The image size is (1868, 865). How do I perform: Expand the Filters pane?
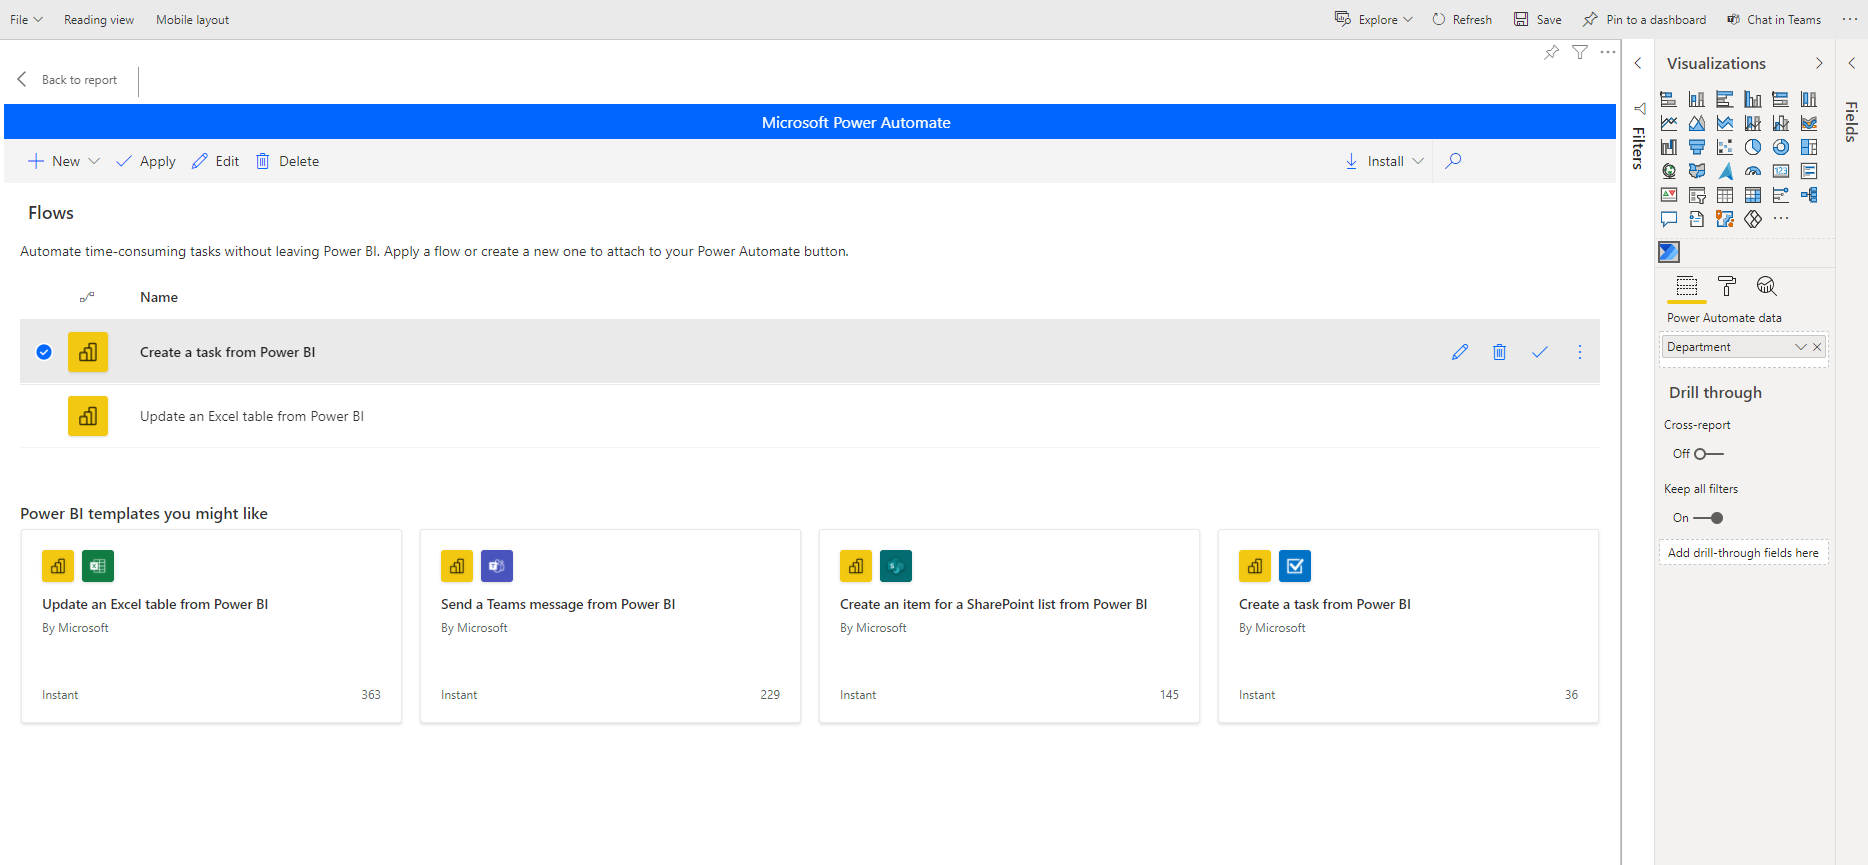click(1638, 63)
